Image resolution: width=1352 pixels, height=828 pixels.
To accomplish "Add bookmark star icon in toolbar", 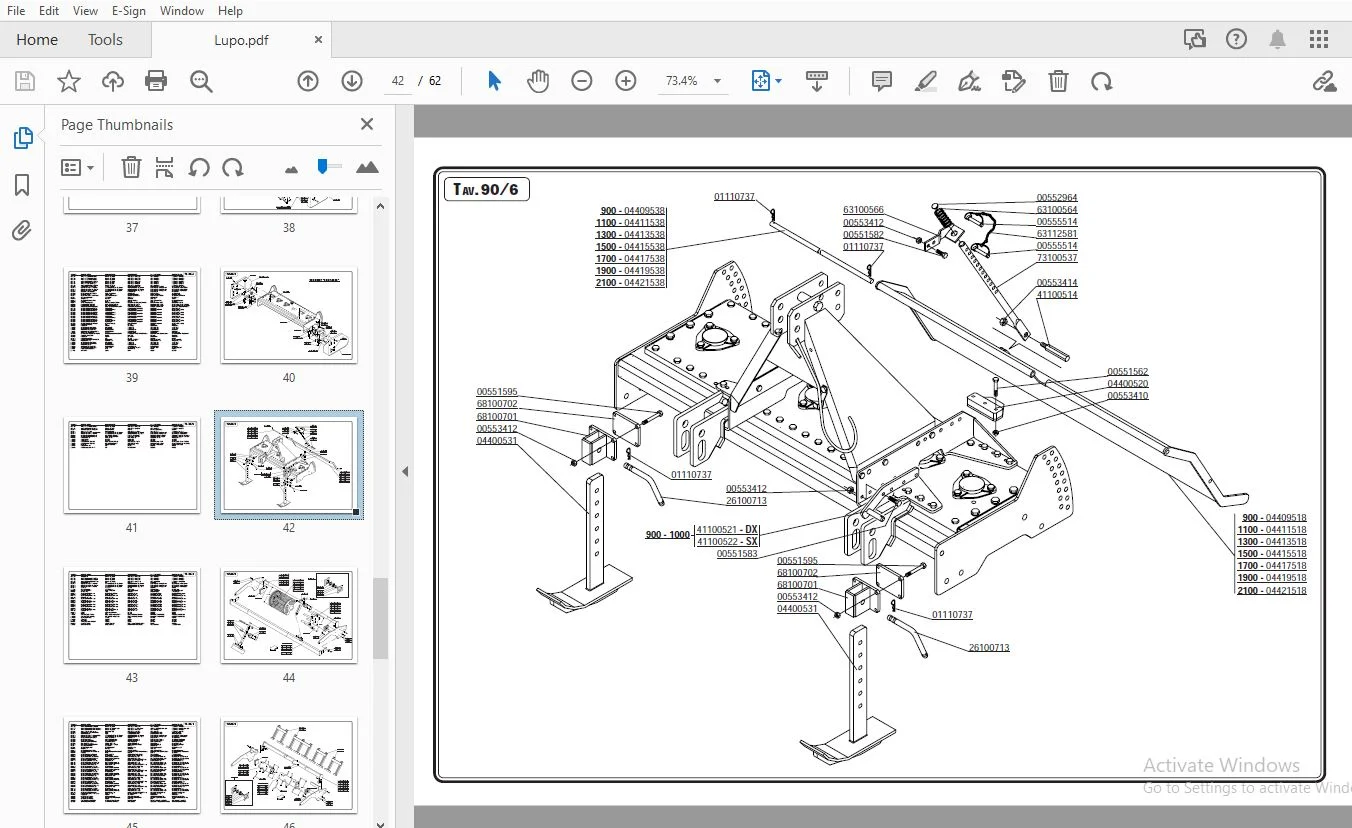I will tap(69, 81).
